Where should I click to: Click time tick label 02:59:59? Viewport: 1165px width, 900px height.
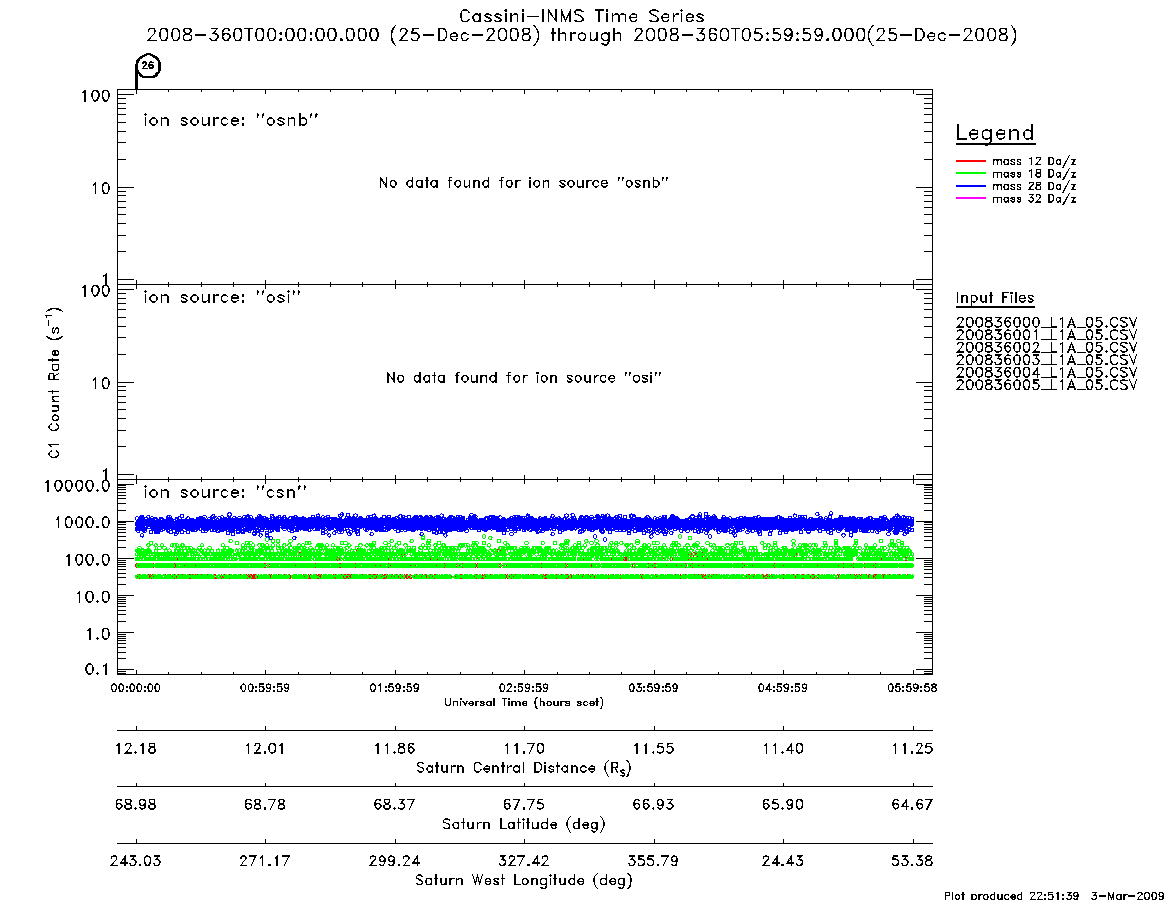524,688
